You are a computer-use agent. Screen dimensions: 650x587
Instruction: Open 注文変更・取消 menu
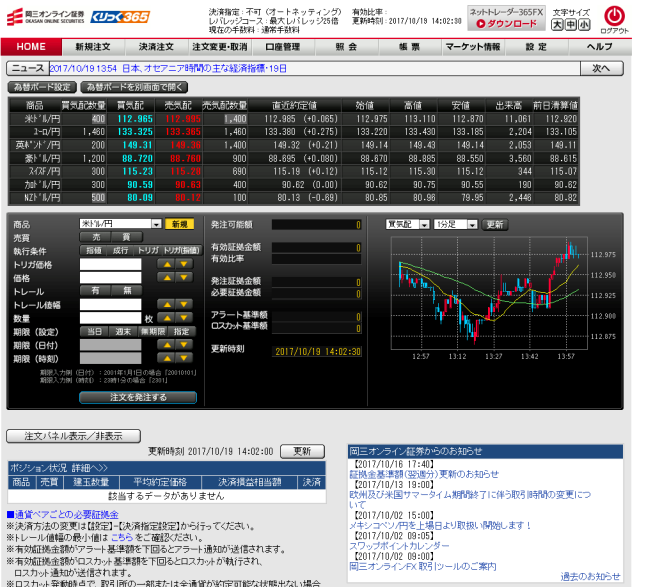[x=220, y=47]
